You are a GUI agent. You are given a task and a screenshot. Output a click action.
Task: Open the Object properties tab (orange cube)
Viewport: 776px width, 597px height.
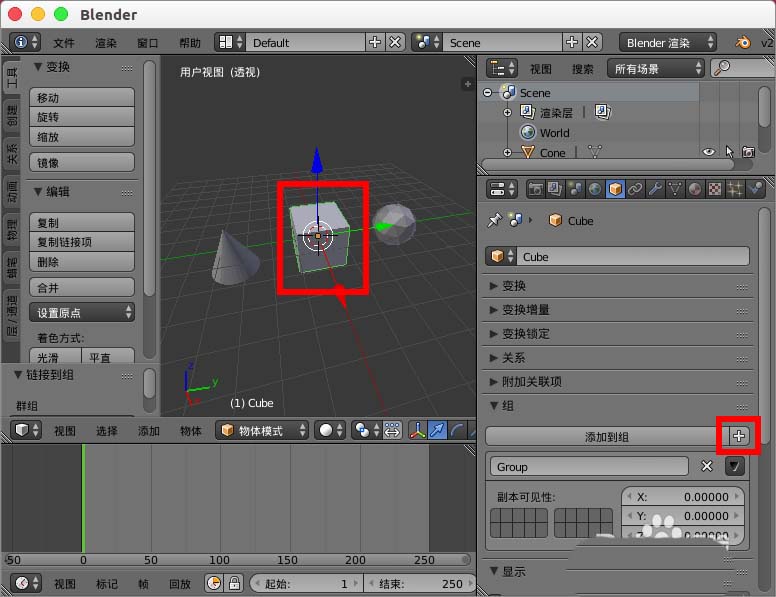[x=615, y=189]
